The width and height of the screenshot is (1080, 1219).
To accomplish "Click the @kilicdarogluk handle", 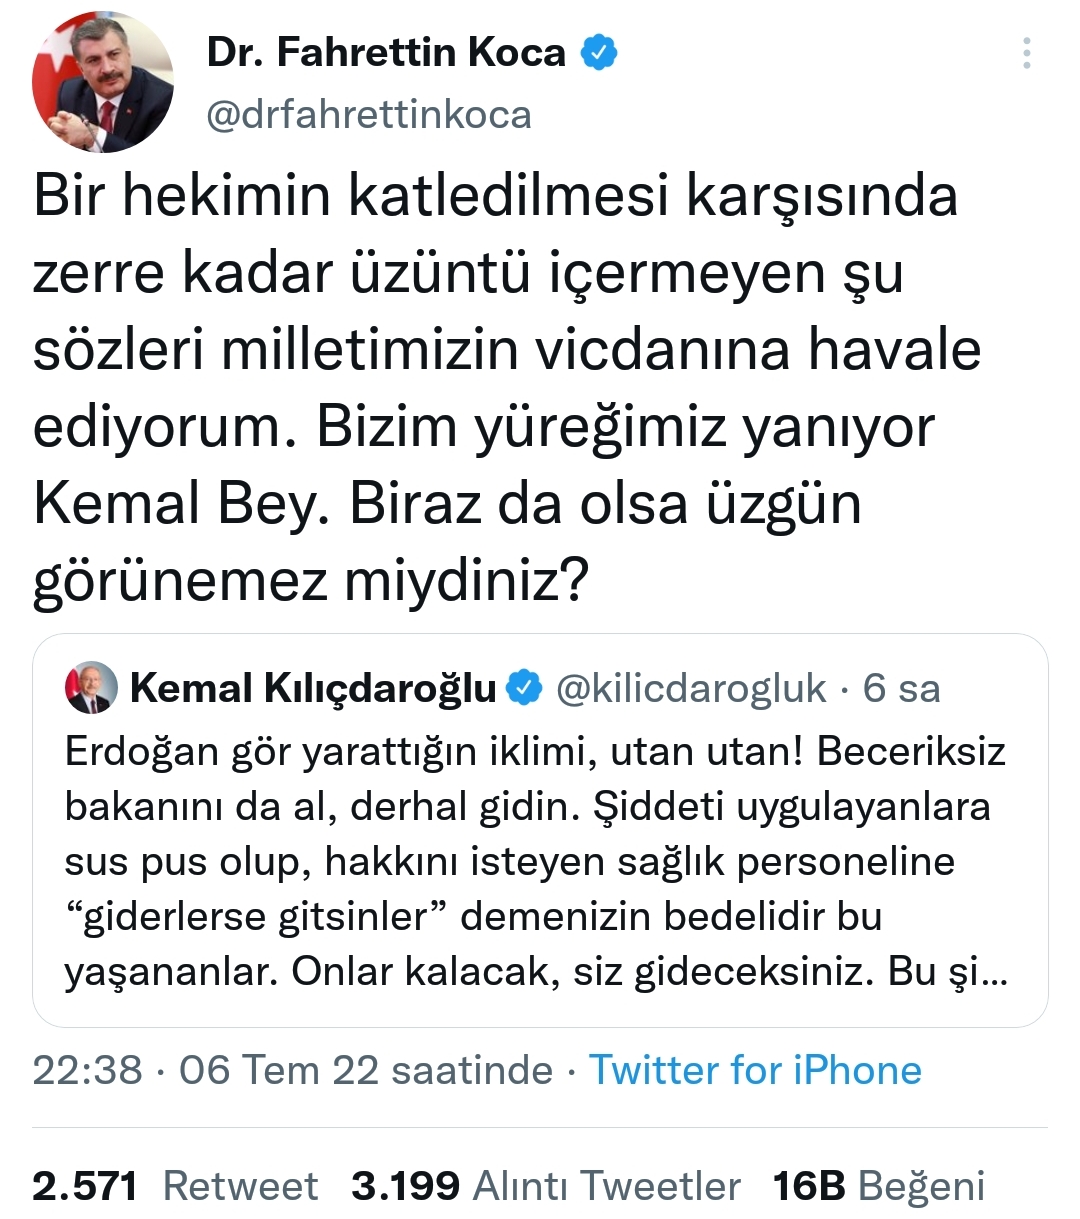I will point(691,688).
